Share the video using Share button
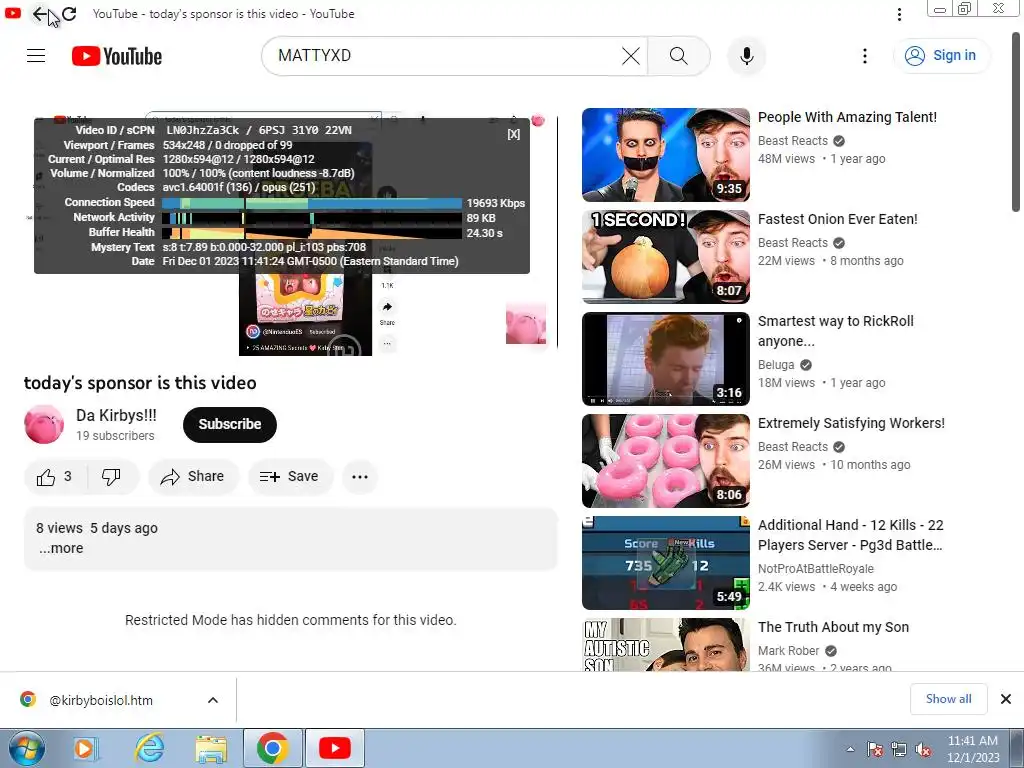The image size is (1024, 768). [193, 477]
